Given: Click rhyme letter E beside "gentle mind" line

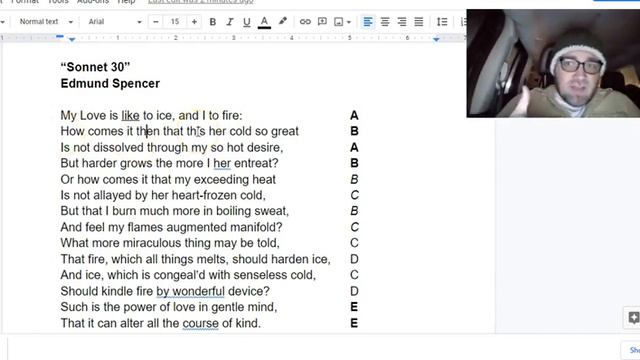Looking at the screenshot, I should coord(354,307).
